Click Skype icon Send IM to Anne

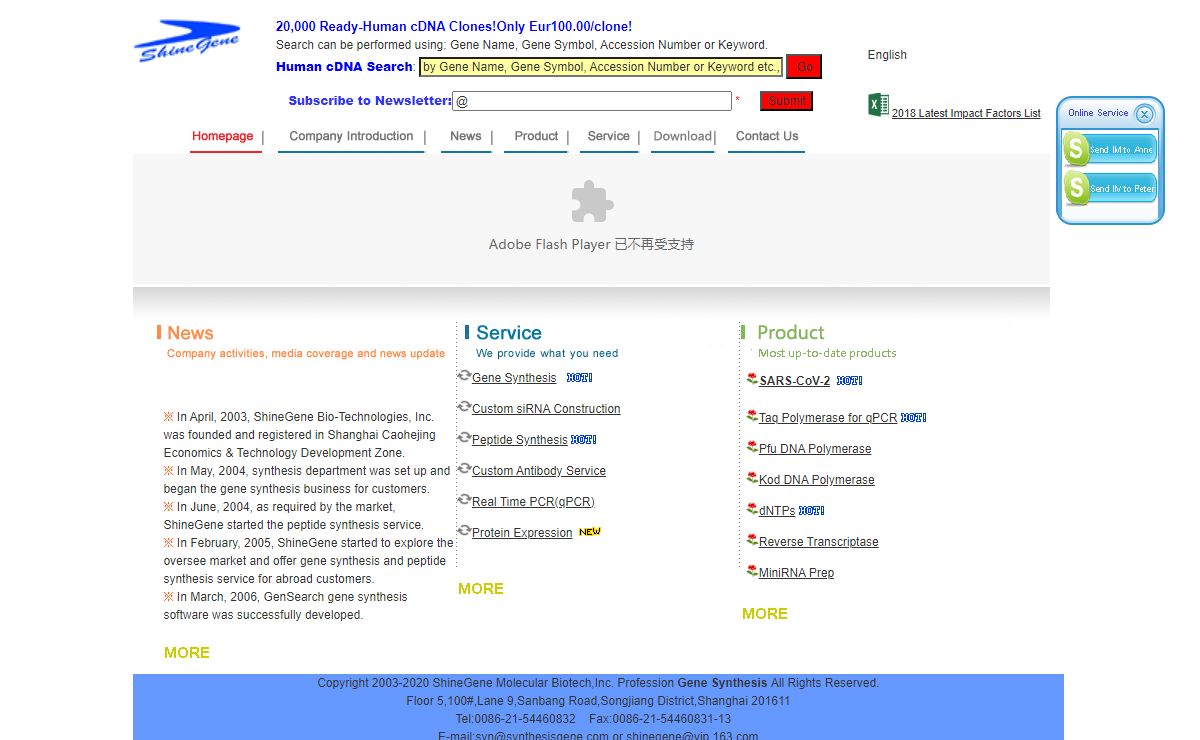click(x=1110, y=150)
